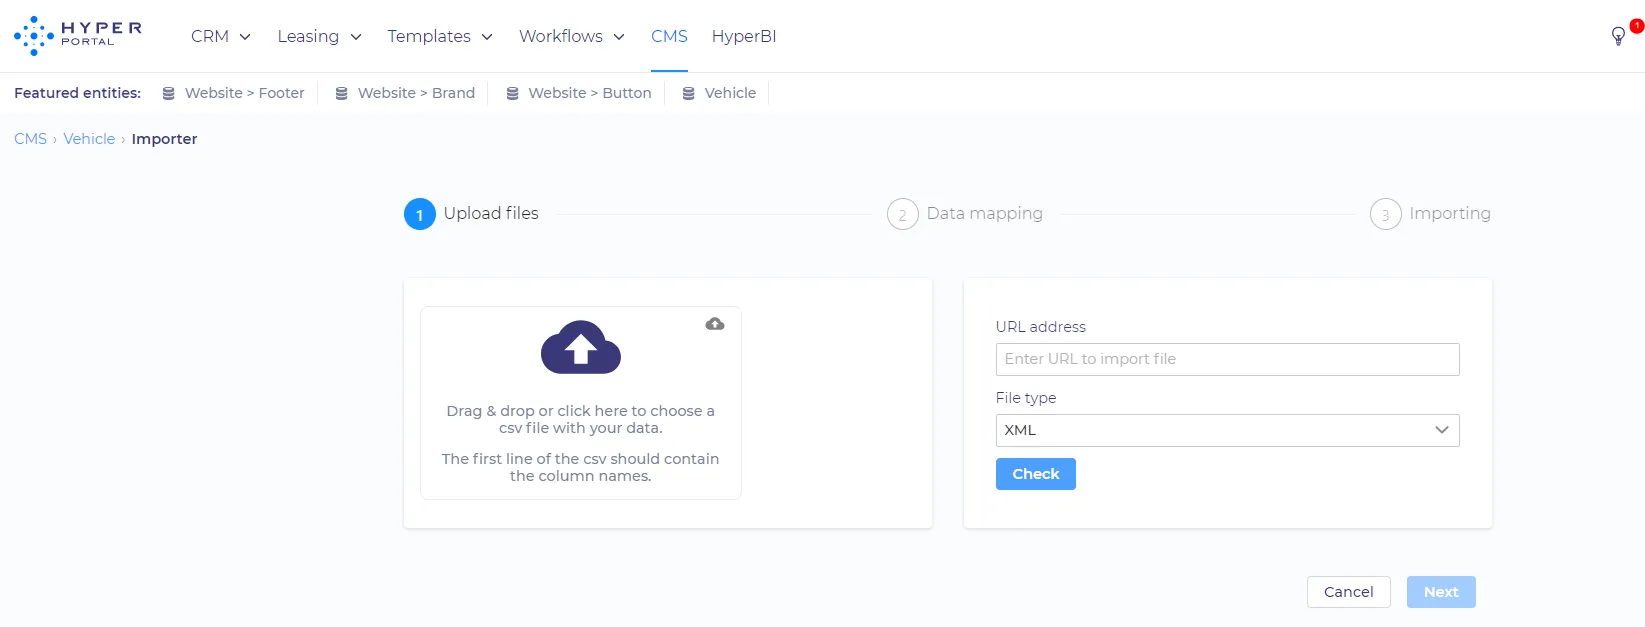1645x627 pixels.
Task: Open Vehicle featured entity
Action: 731,93
